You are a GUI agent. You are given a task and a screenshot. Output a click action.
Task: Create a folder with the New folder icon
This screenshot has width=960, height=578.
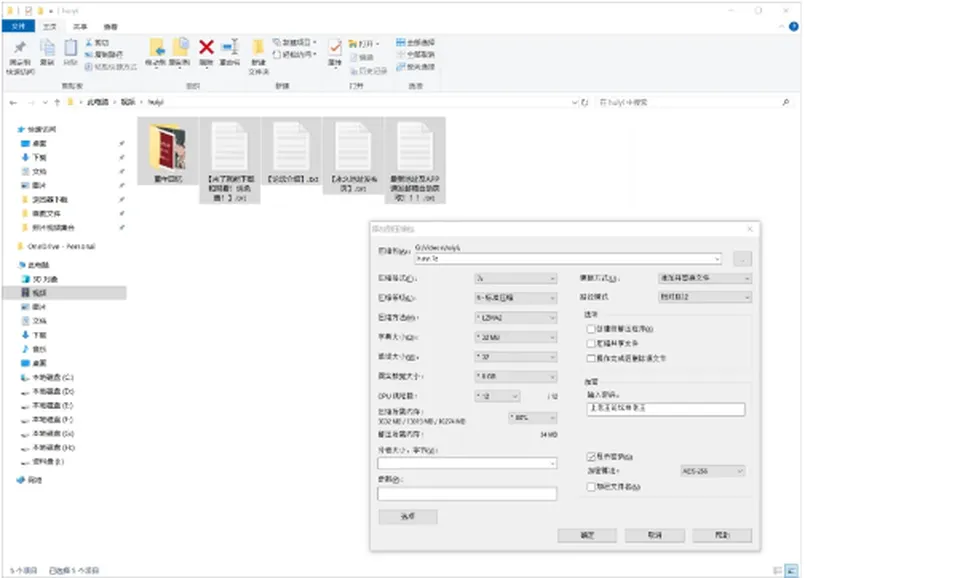coord(258,48)
